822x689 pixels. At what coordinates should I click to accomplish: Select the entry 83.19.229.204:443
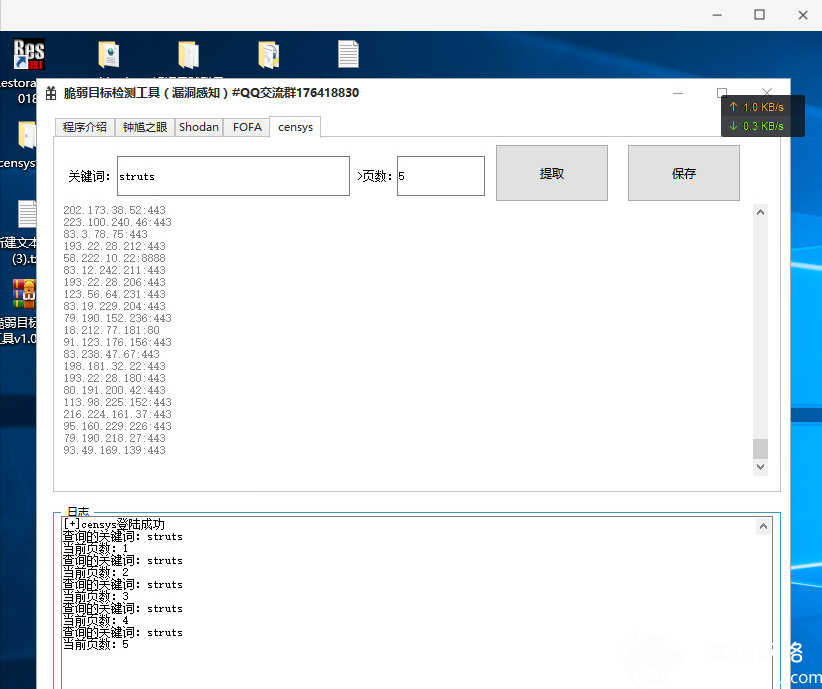pyautogui.click(x=114, y=306)
